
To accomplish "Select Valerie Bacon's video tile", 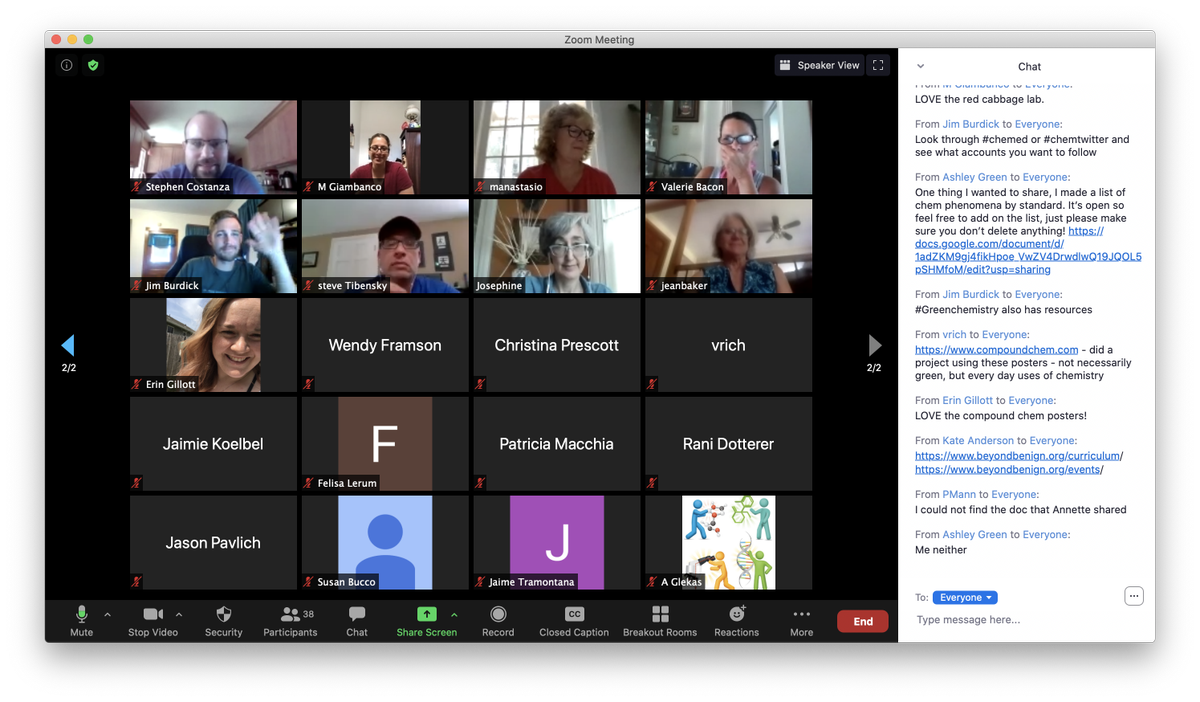I will 728,147.
